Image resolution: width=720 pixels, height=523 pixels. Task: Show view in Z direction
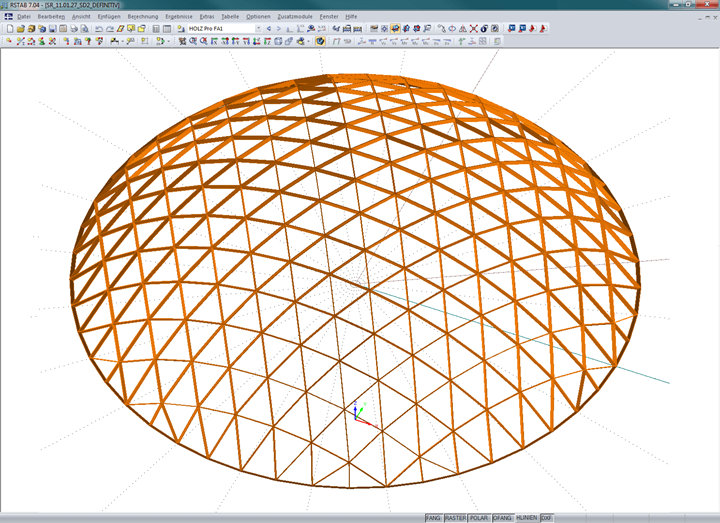[267, 41]
